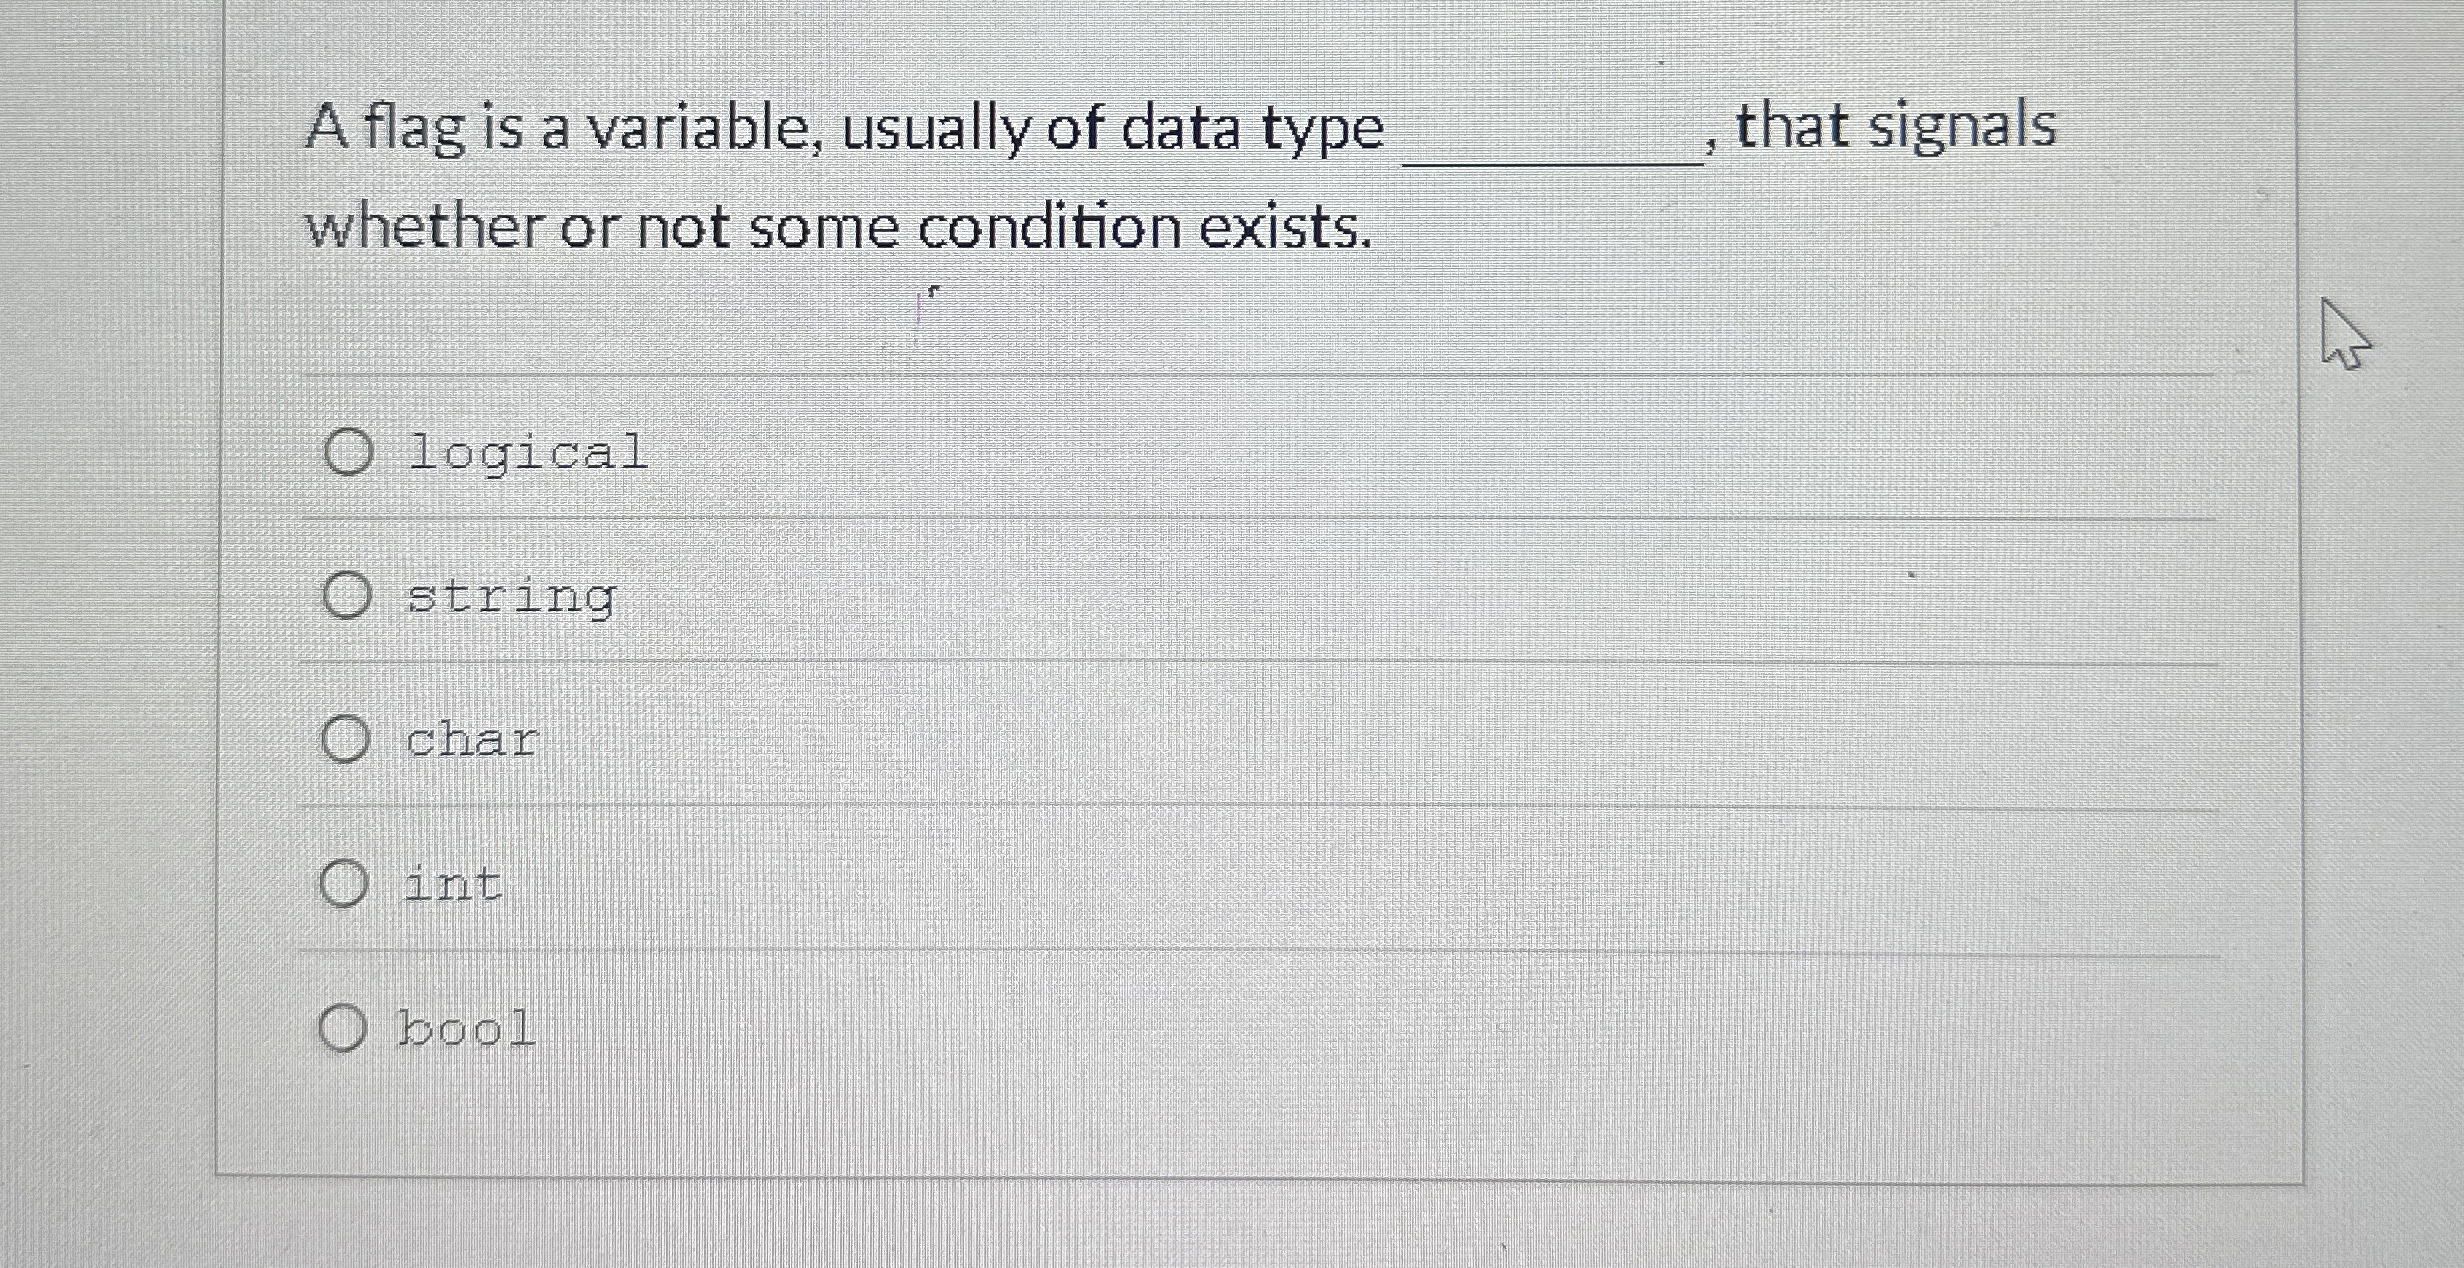Select the logical radio button
Image resolution: width=2464 pixels, height=1268 pixels.
349,453
